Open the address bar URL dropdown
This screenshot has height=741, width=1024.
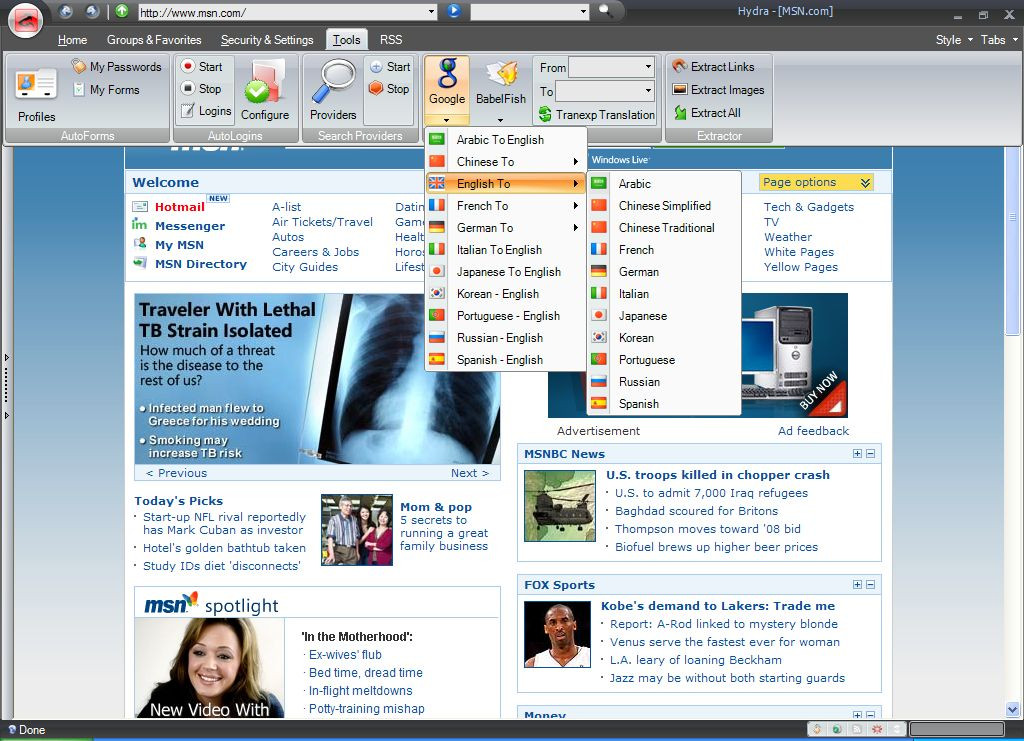point(431,12)
